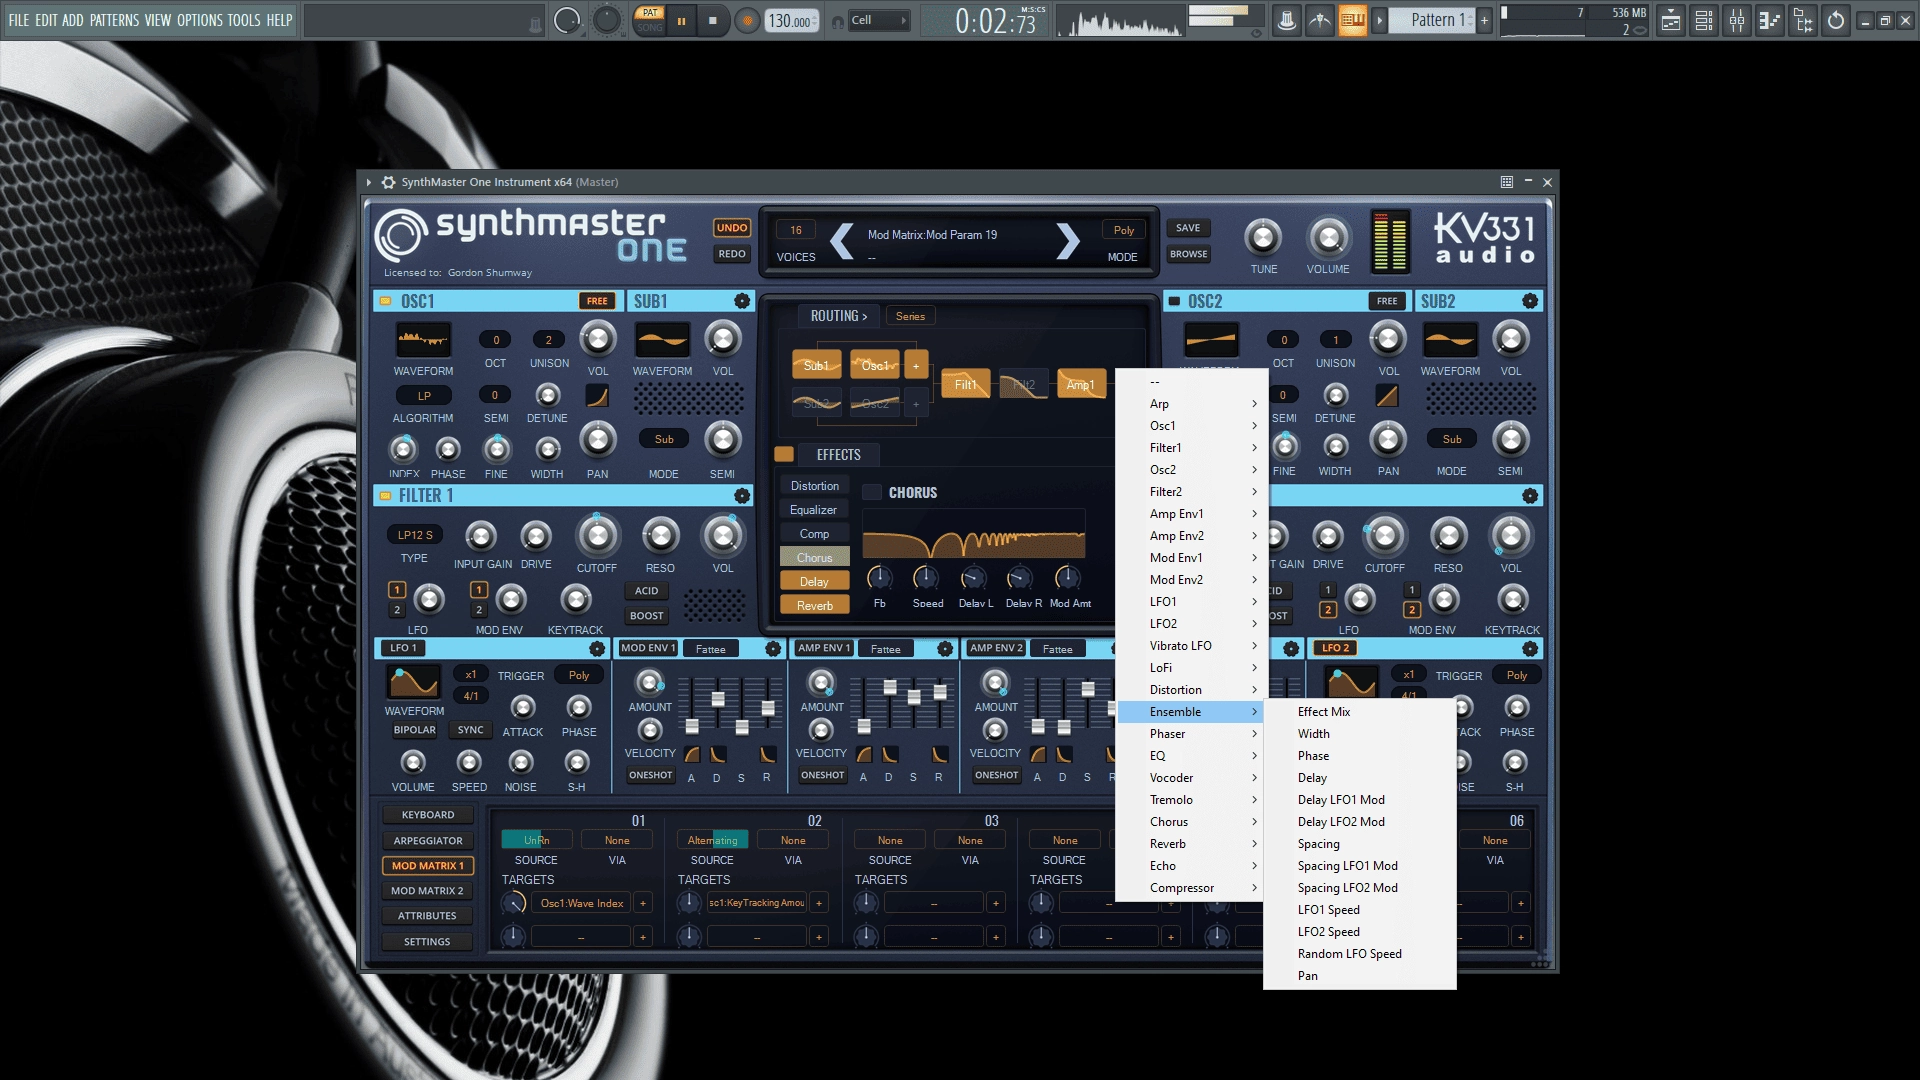The width and height of the screenshot is (1920, 1080).
Task: Click the SUB2 gear settings icon
Action: pyautogui.click(x=1530, y=301)
